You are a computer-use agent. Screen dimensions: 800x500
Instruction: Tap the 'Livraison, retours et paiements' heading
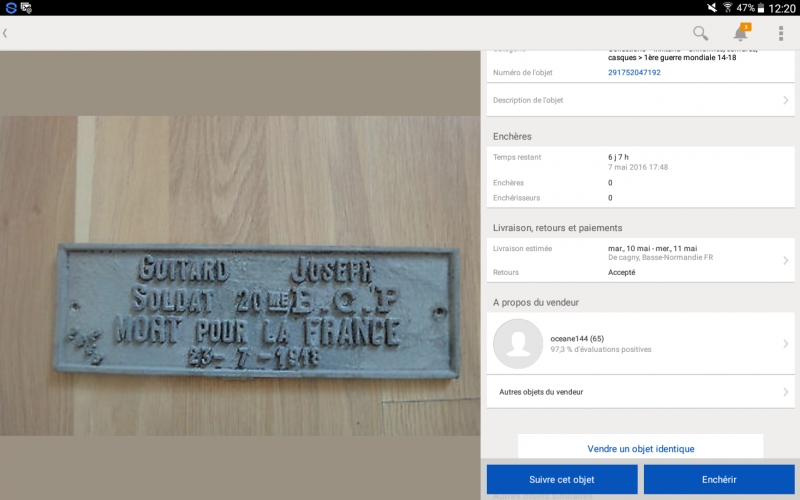pyautogui.click(x=557, y=228)
